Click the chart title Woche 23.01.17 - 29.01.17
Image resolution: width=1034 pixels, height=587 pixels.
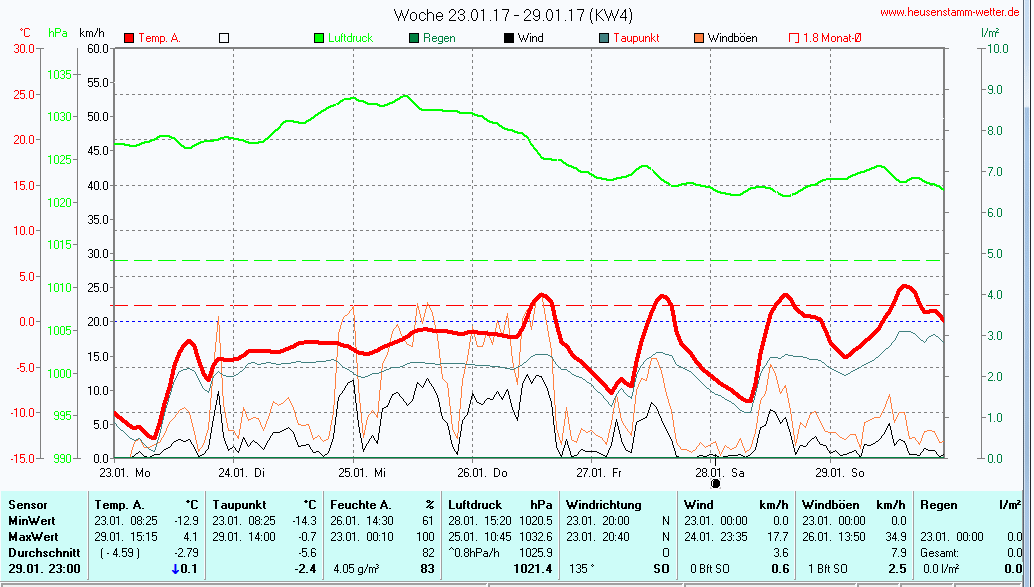[x=512, y=15]
